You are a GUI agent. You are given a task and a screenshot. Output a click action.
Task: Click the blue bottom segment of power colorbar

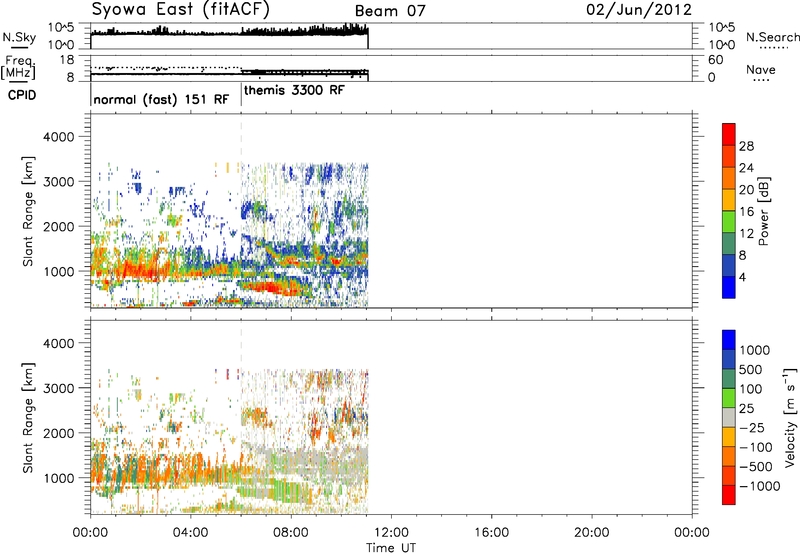[x=729, y=287]
